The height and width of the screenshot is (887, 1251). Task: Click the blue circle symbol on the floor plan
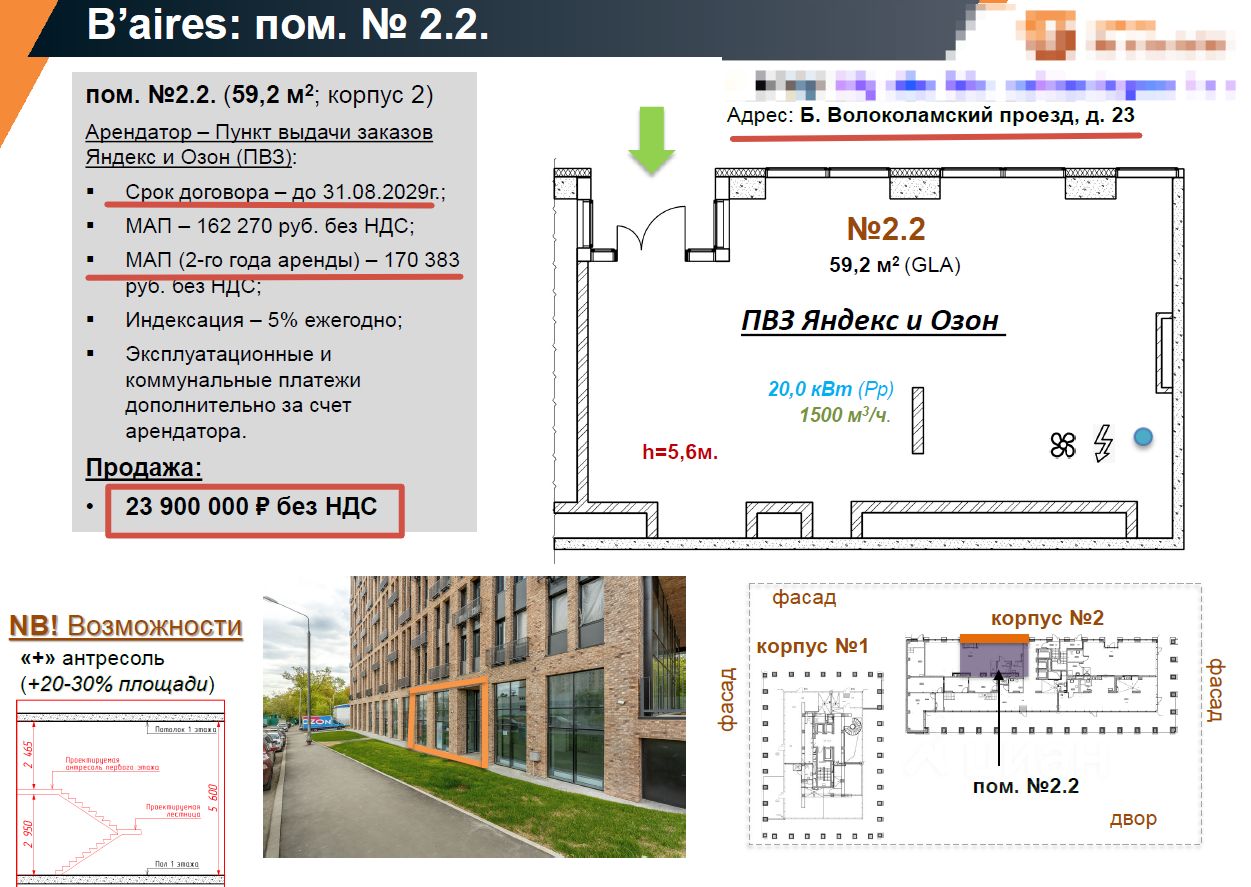[1143, 437]
